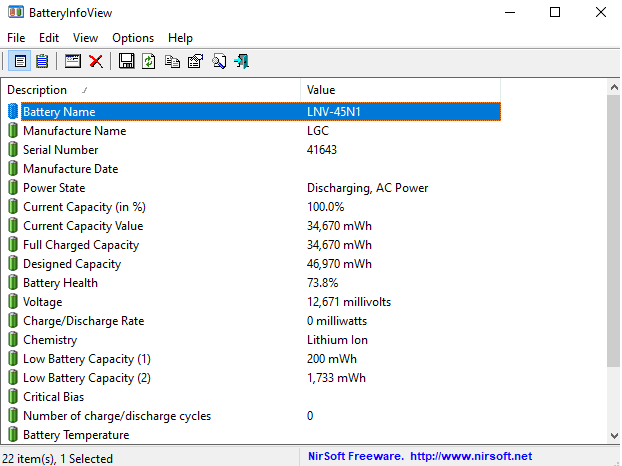Open the Edit menu

coord(49,38)
